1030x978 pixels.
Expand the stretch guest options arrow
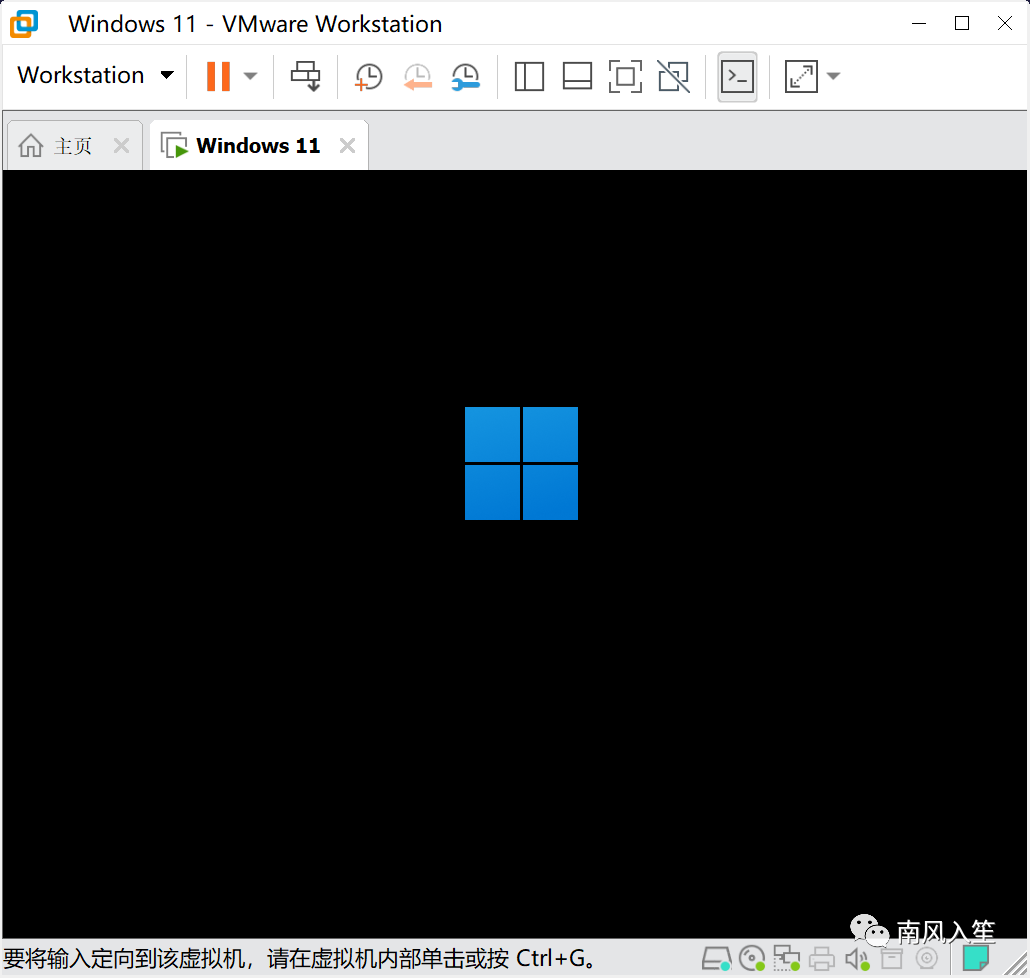(x=833, y=76)
